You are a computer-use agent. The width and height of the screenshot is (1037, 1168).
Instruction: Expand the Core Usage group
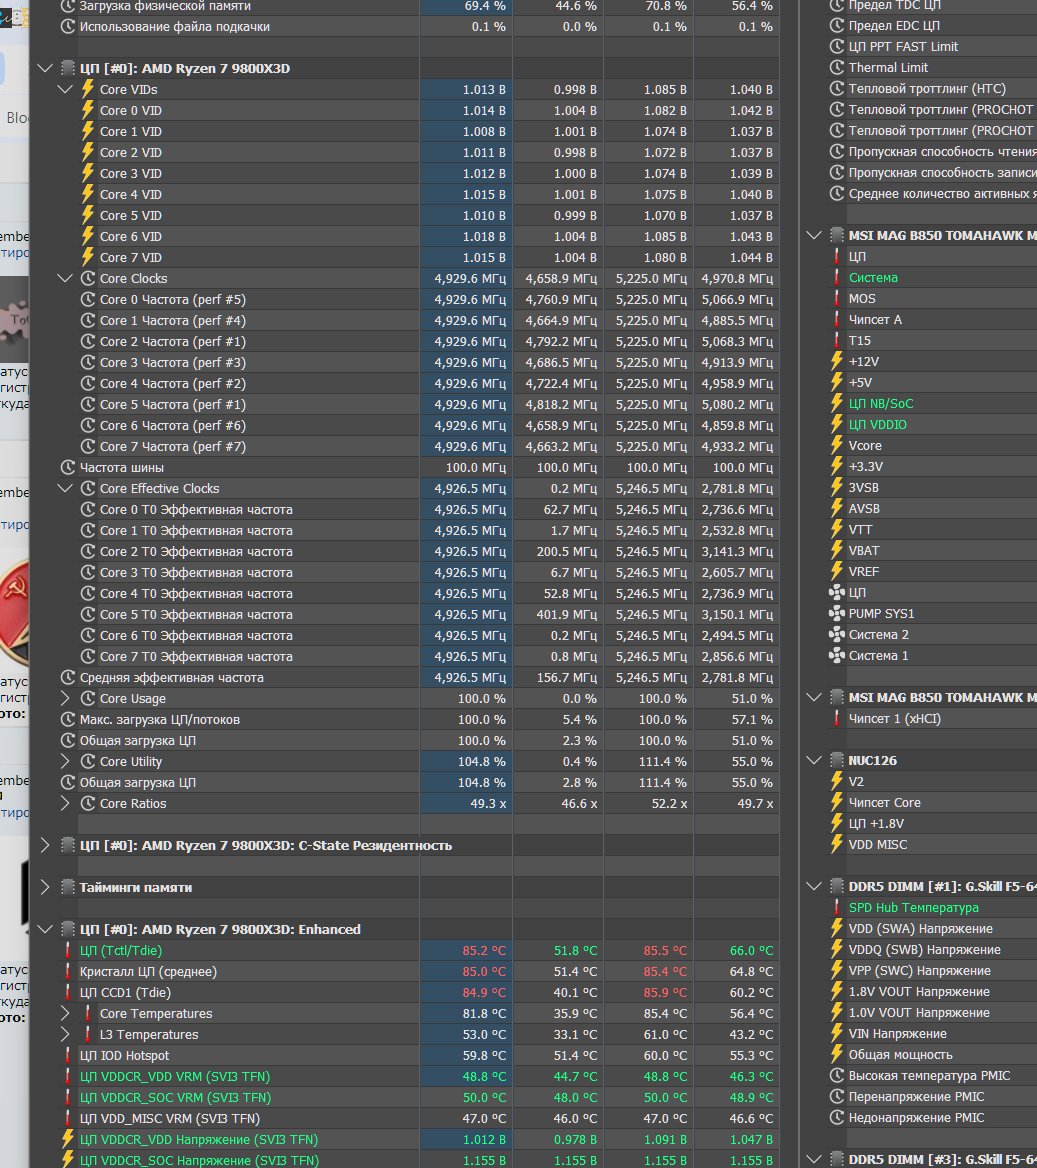click(65, 699)
